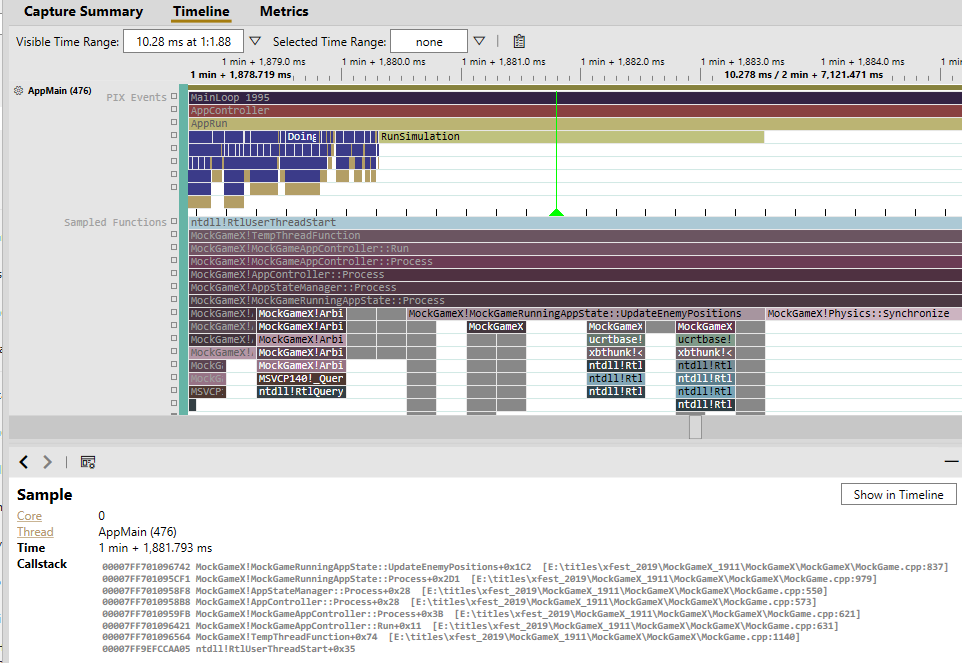Select the green ucrtbase! function block
This screenshot has height=663, width=962.
[705, 339]
